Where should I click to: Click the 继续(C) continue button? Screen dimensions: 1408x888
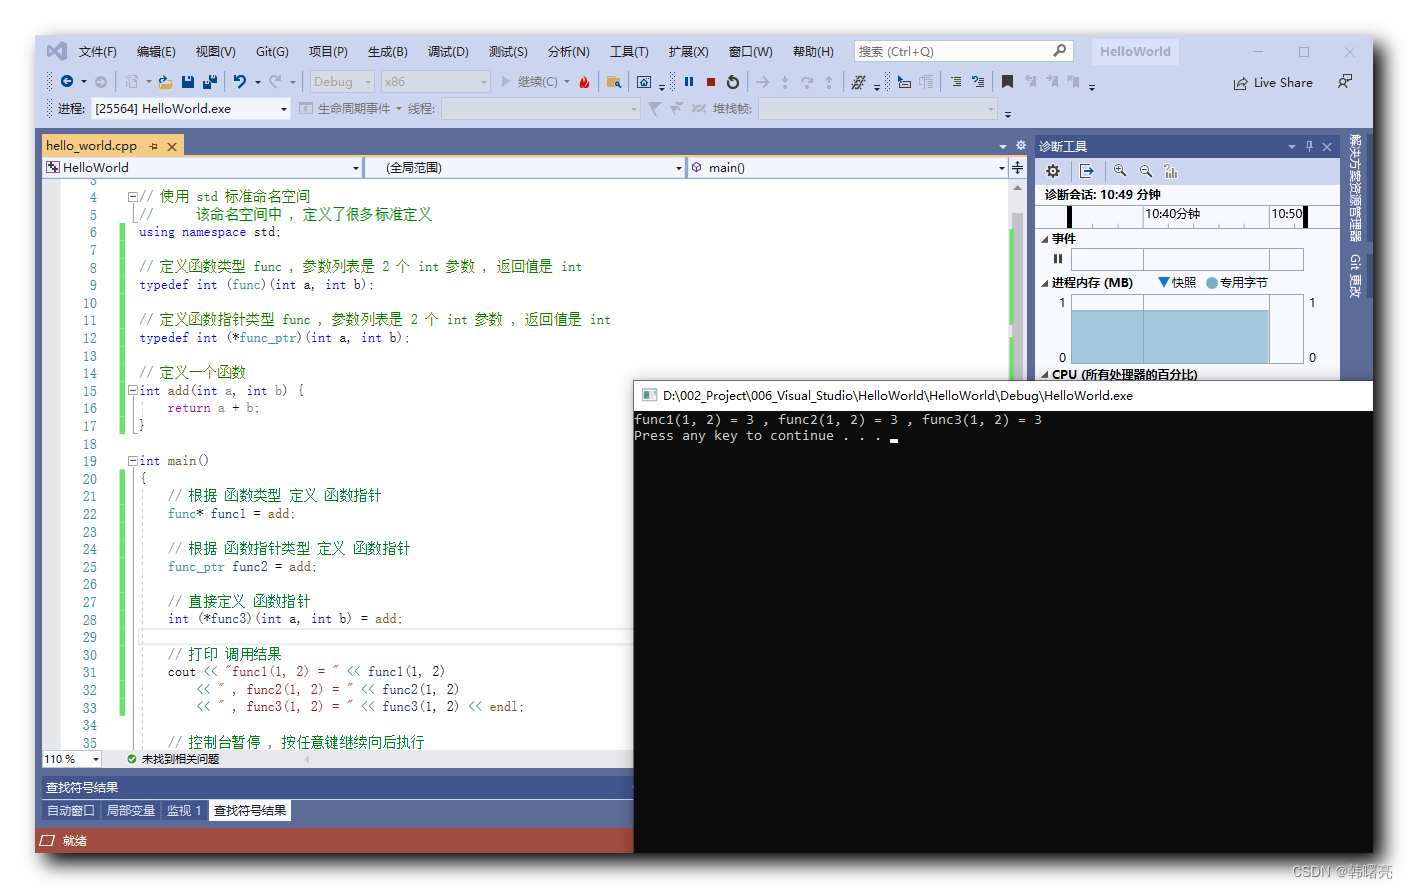click(530, 82)
